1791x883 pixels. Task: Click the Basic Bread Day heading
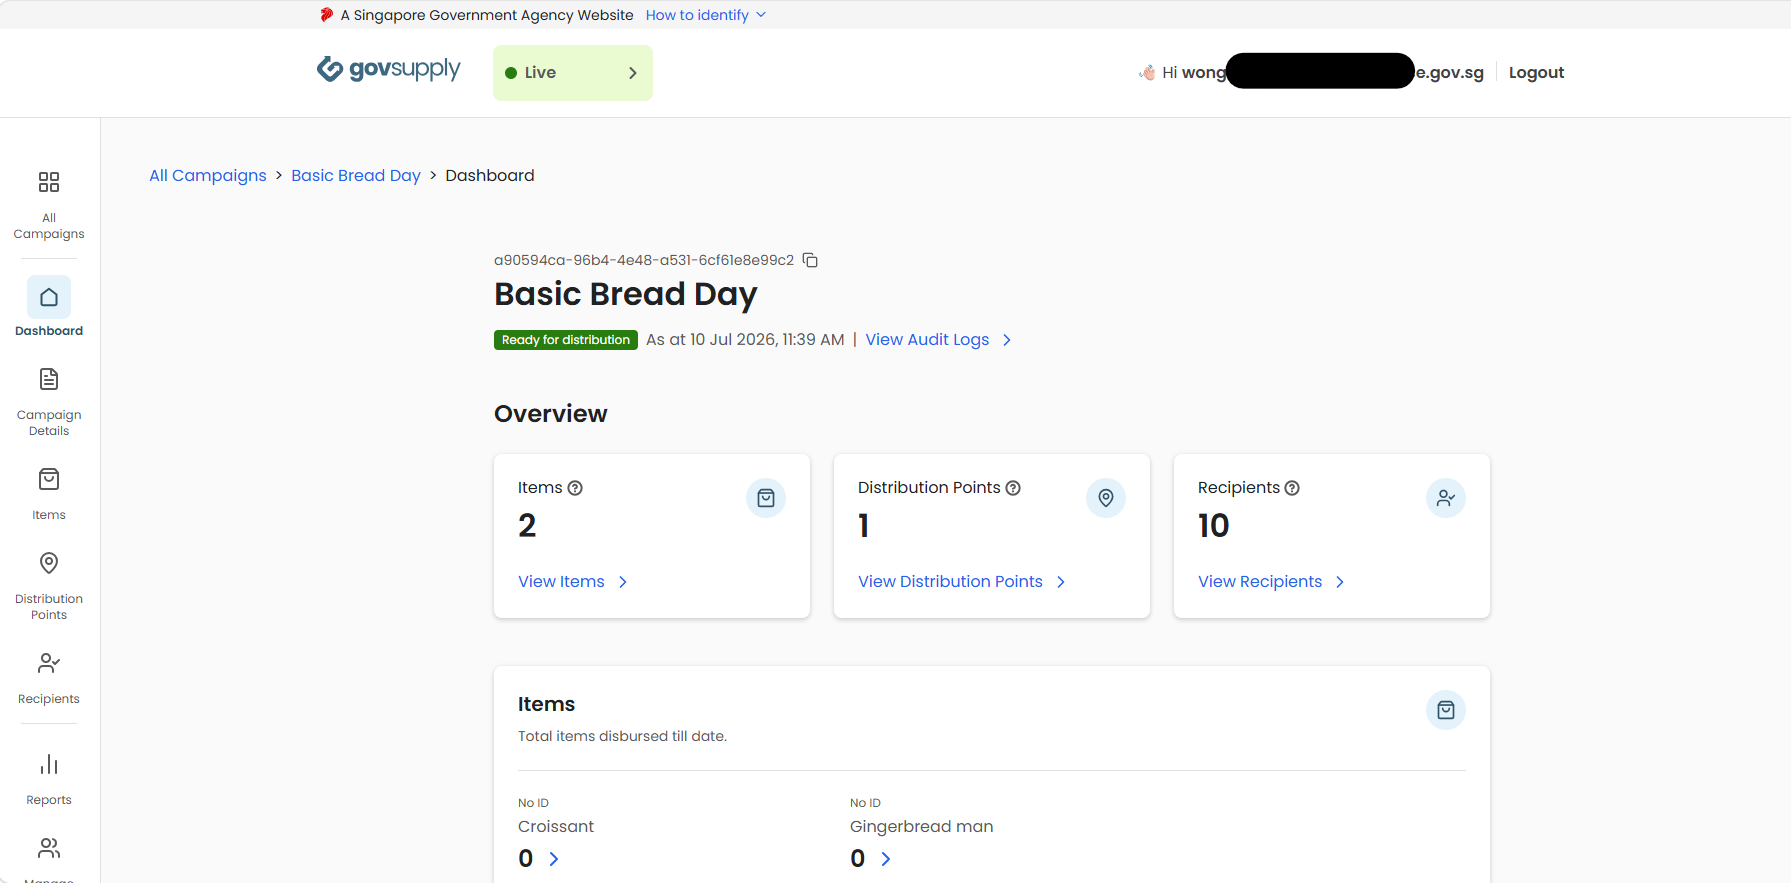626,294
